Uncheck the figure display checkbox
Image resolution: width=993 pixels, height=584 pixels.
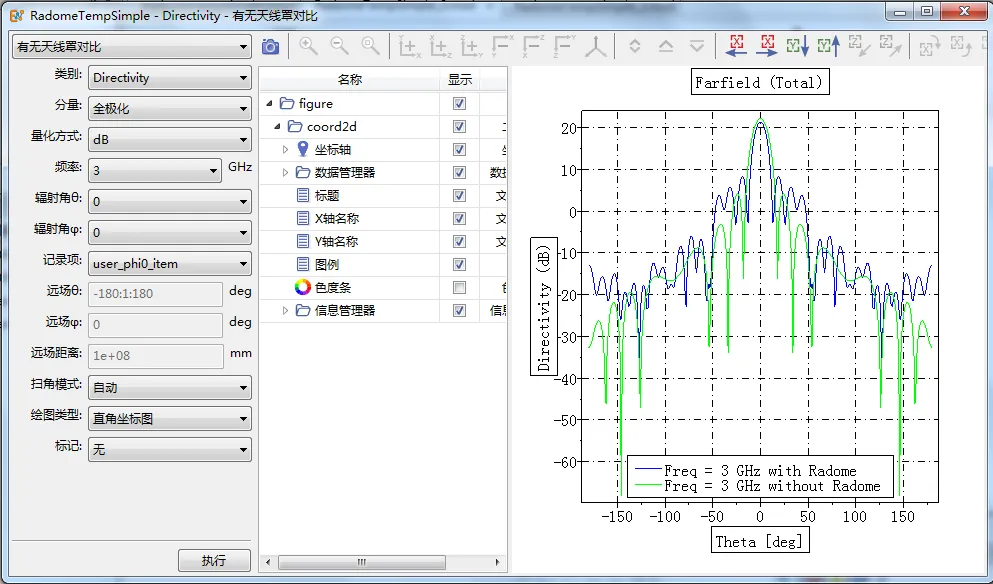click(x=459, y=103)
